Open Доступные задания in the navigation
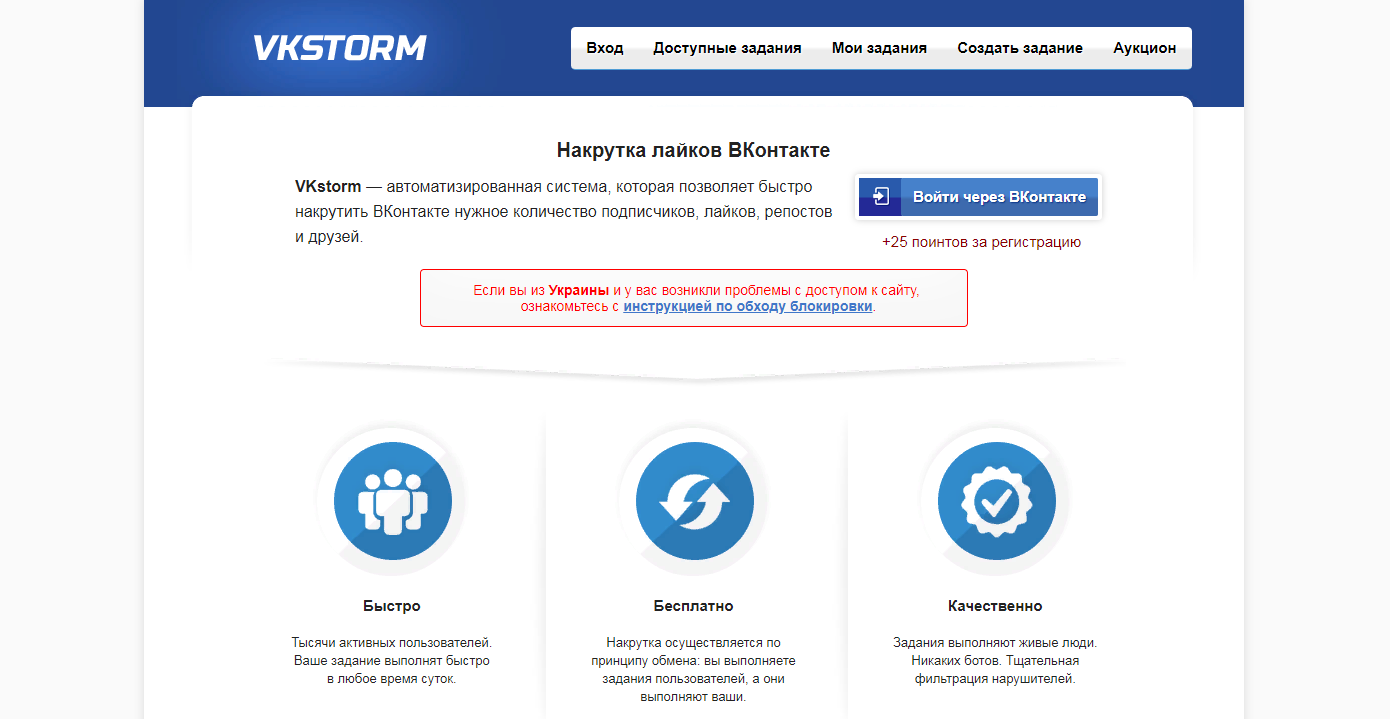Screen dimensions: 1390x719 727,48
